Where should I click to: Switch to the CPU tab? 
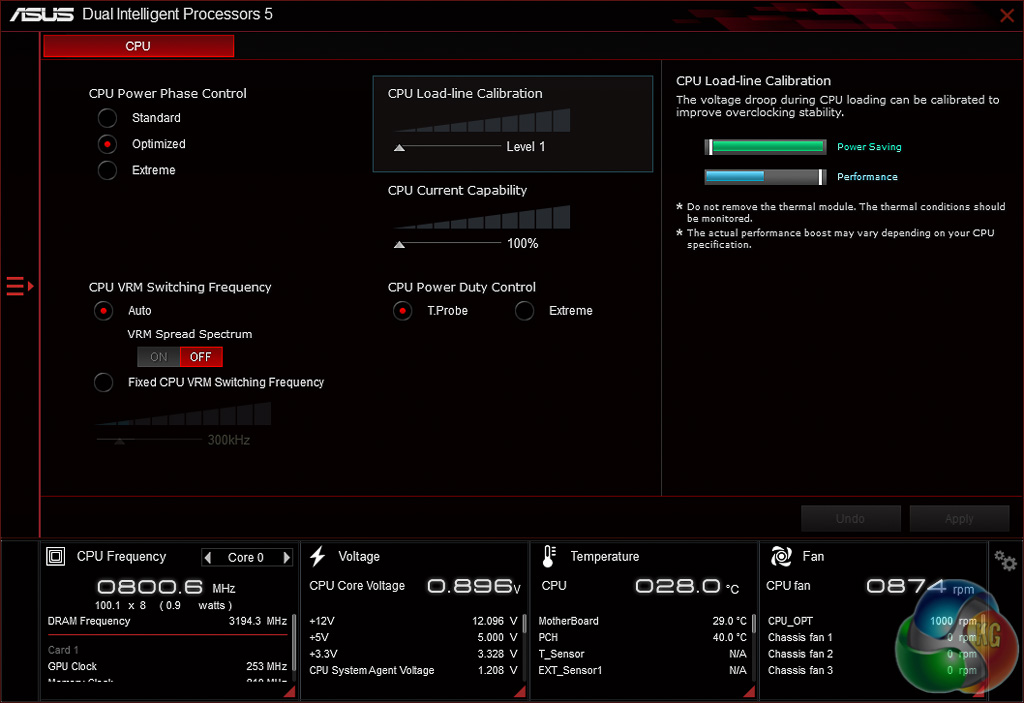coord(138,46)
